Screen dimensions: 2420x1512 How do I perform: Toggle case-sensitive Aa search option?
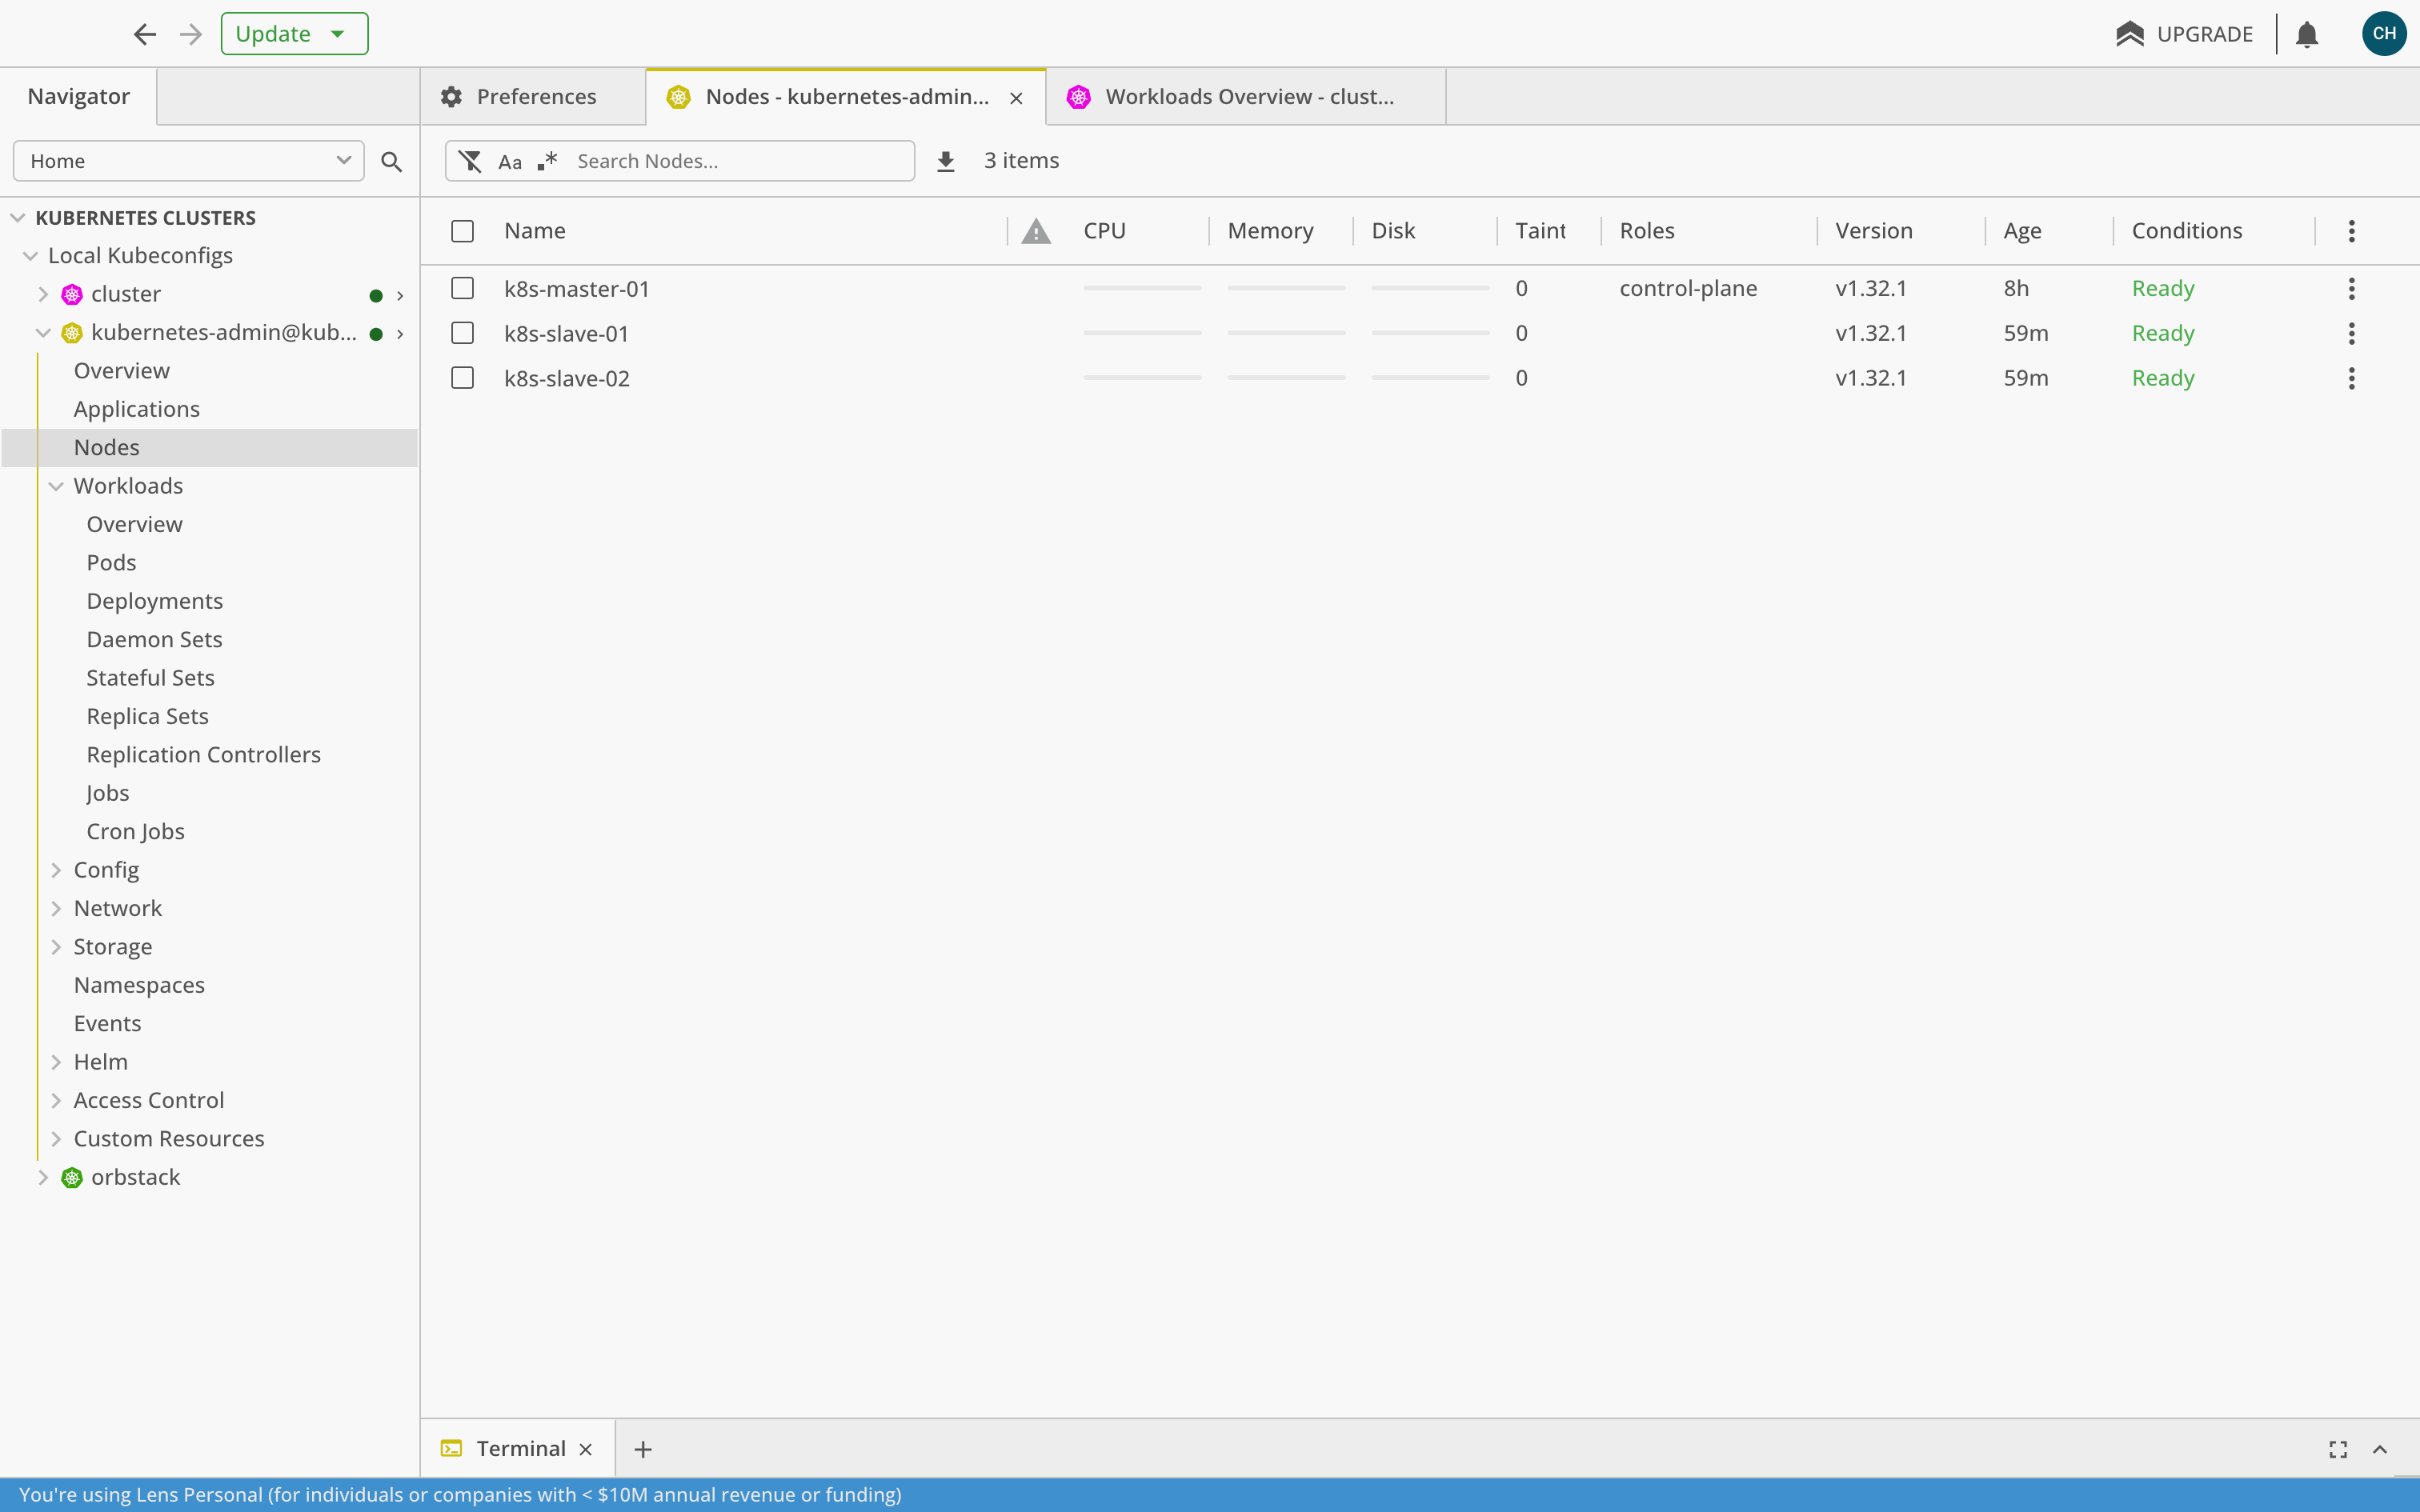tap(510, 162)
